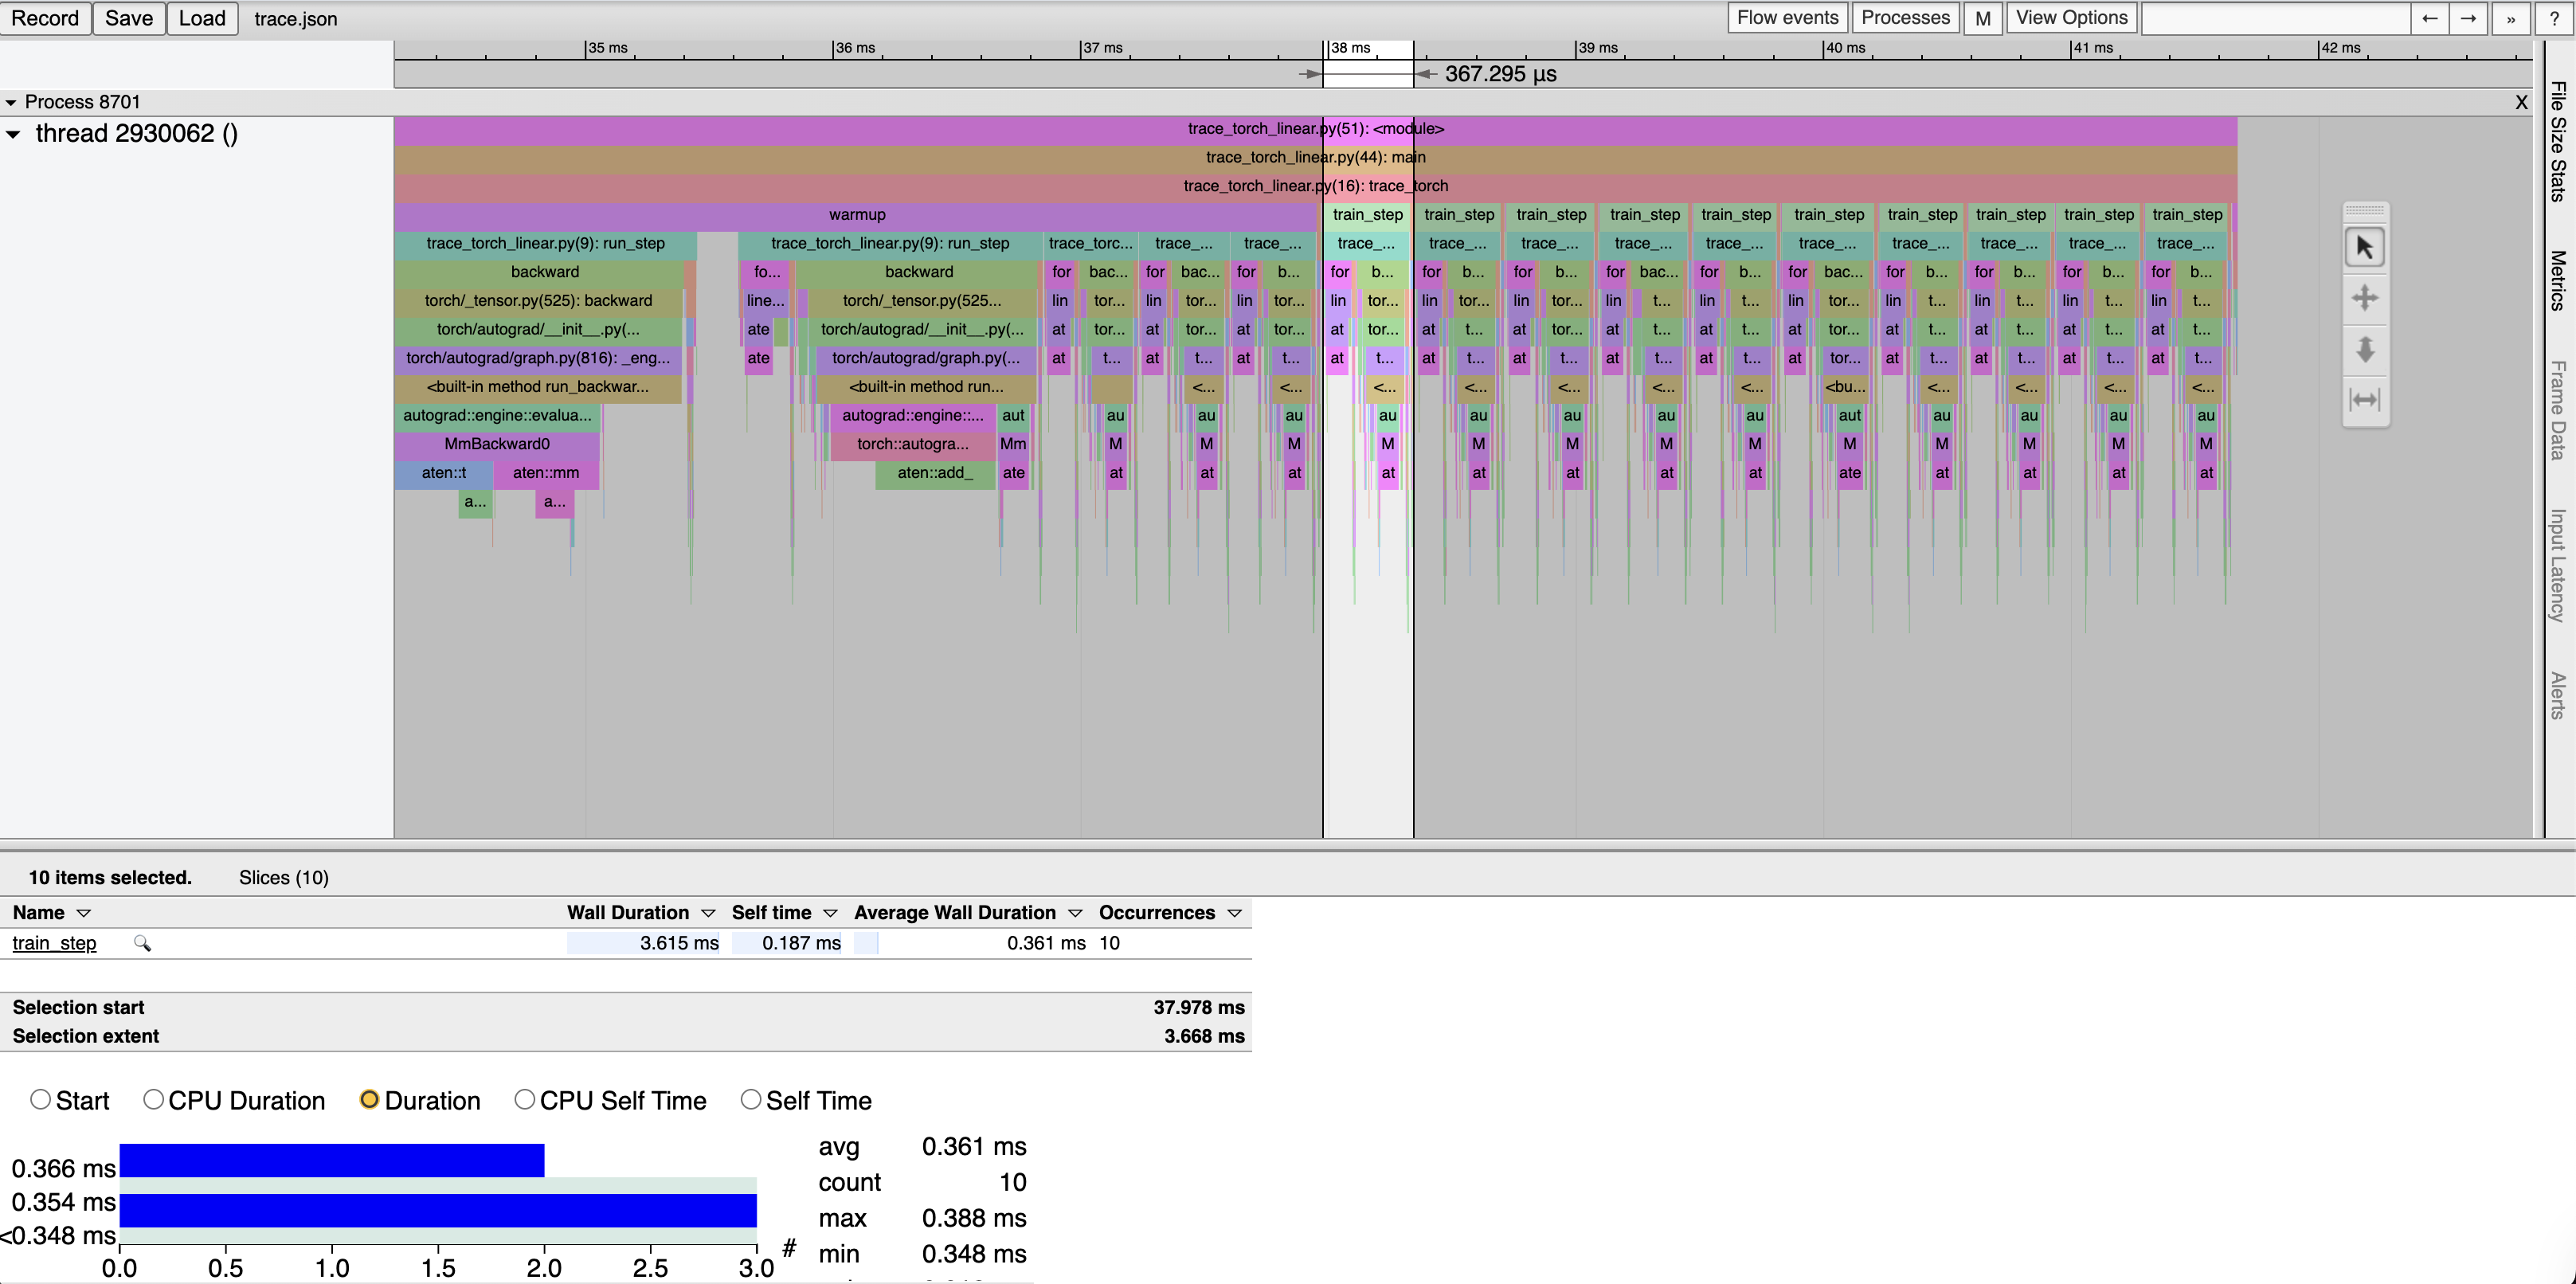Select the timing measurement tool
The image size is (2576, 1284).
pyautogui.click(x=2364, y=400)
